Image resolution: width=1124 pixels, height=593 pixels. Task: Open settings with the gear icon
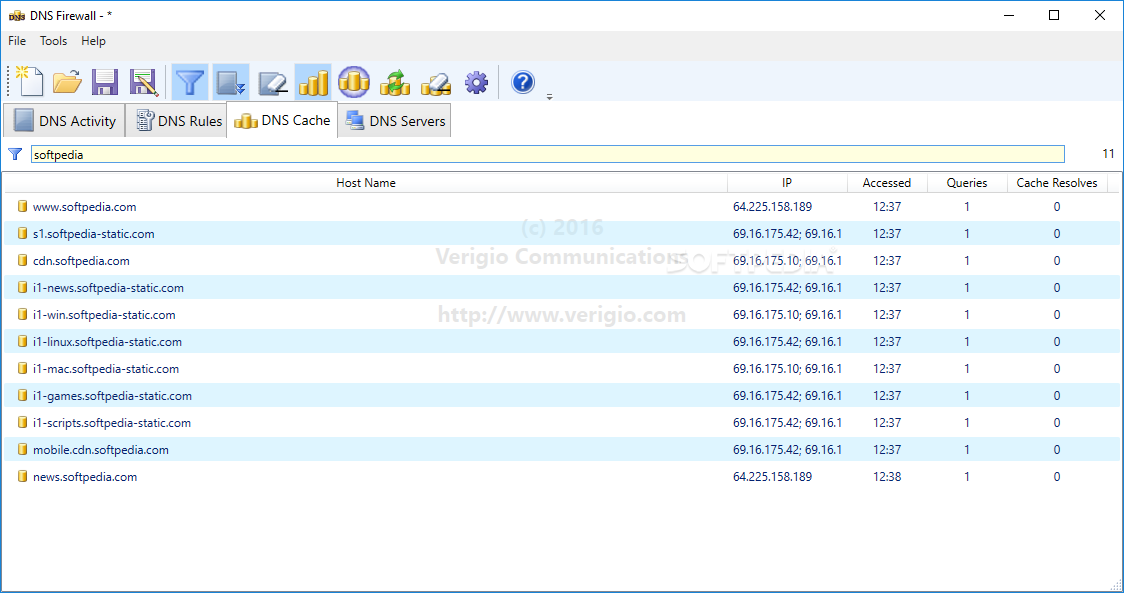476,82
